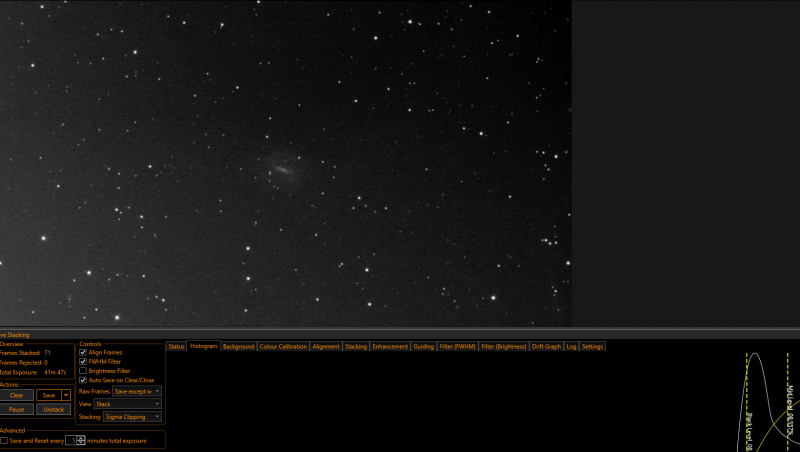
Task: Open the Log tab
Action: tap(571, 346)
